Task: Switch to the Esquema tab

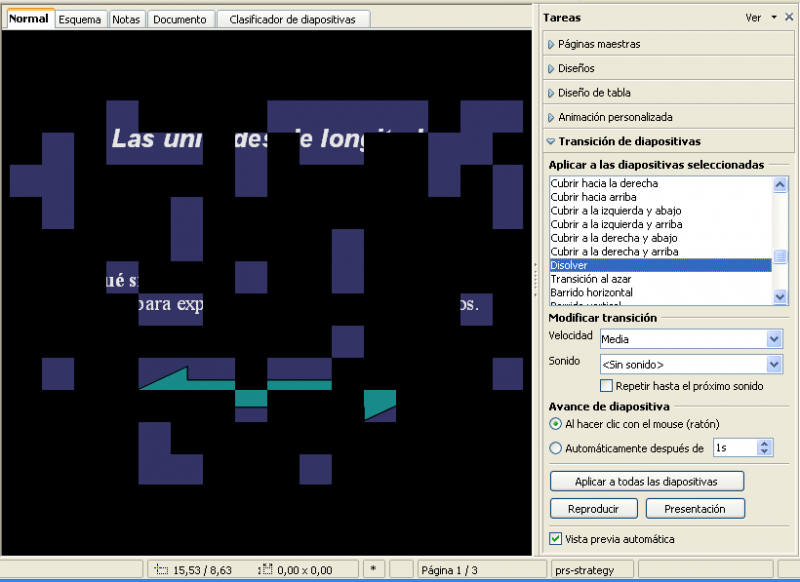Action: pyautogui.click(x=80, y=19)
